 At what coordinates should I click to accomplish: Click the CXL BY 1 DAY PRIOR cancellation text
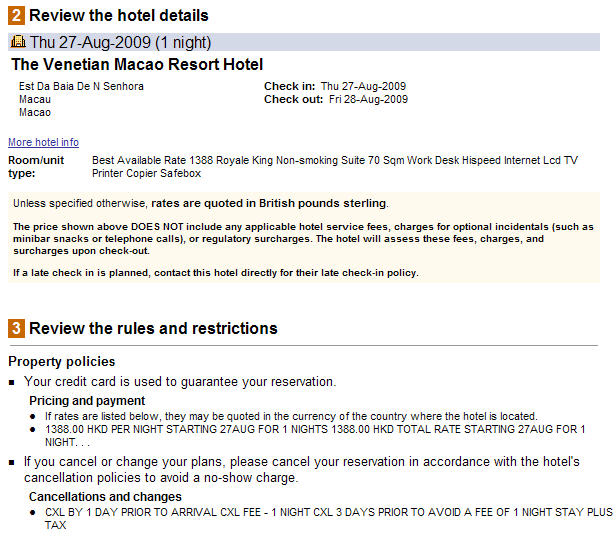[328, 518]
